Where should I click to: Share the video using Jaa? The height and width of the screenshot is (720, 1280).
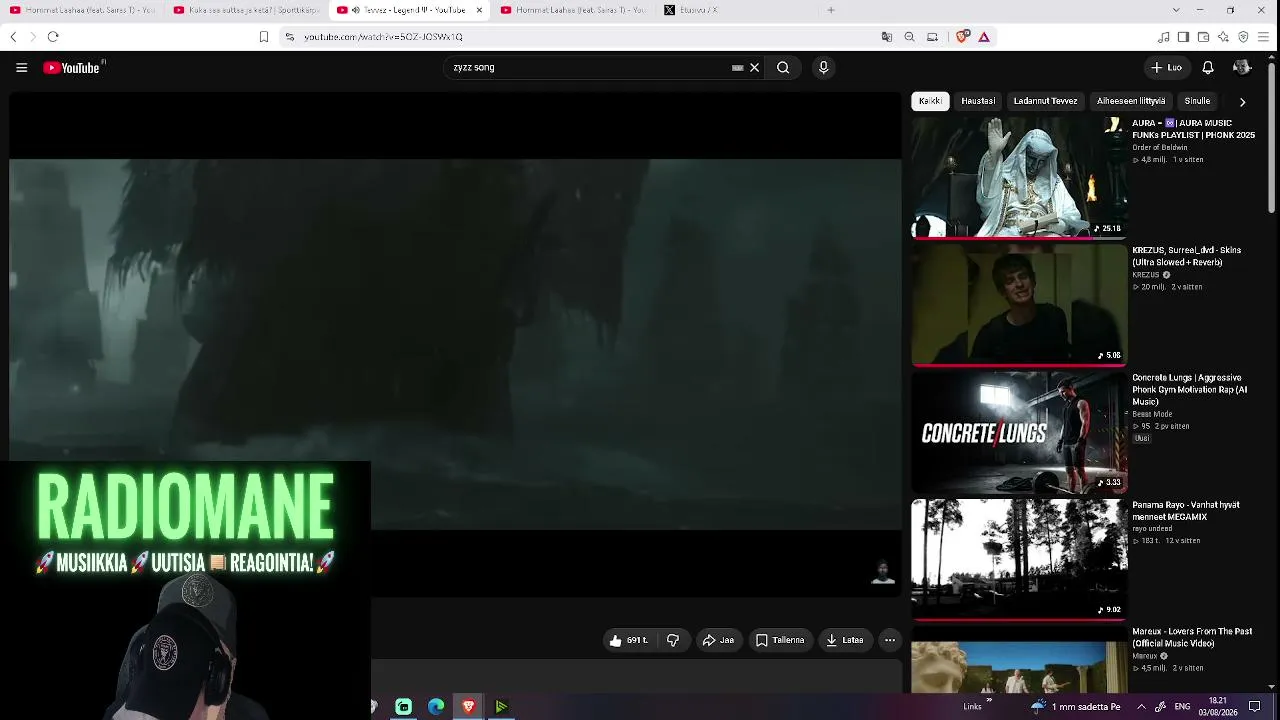(x=718, y=640)
